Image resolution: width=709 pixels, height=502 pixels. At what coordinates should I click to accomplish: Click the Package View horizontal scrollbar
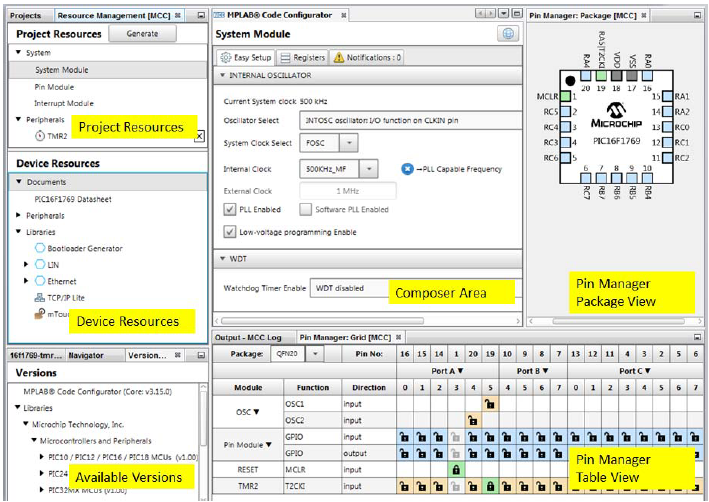(618, 321)
